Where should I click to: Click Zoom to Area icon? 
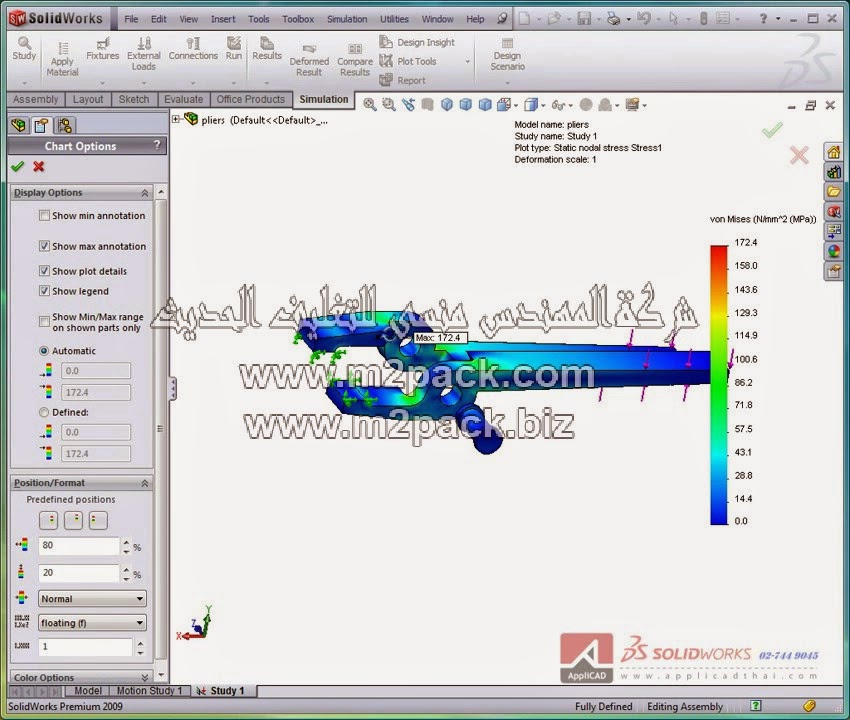tap(389, 105)
